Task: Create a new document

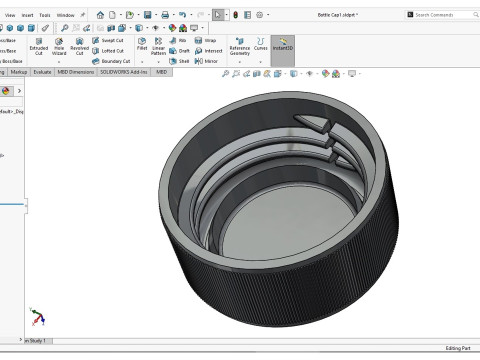Action: pos(113,15)
